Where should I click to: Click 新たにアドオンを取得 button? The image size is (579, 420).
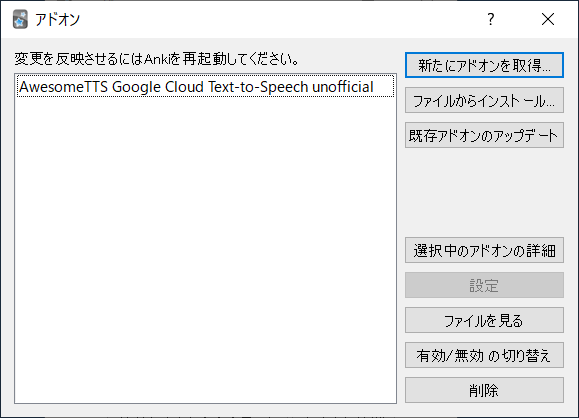pos(484,65)
